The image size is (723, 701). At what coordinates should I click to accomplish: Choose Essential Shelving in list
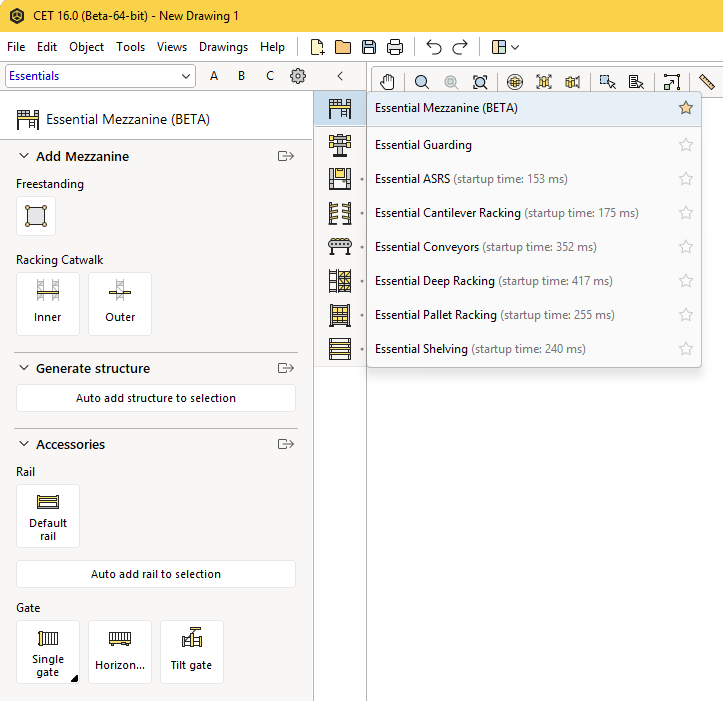click(534, 349)
